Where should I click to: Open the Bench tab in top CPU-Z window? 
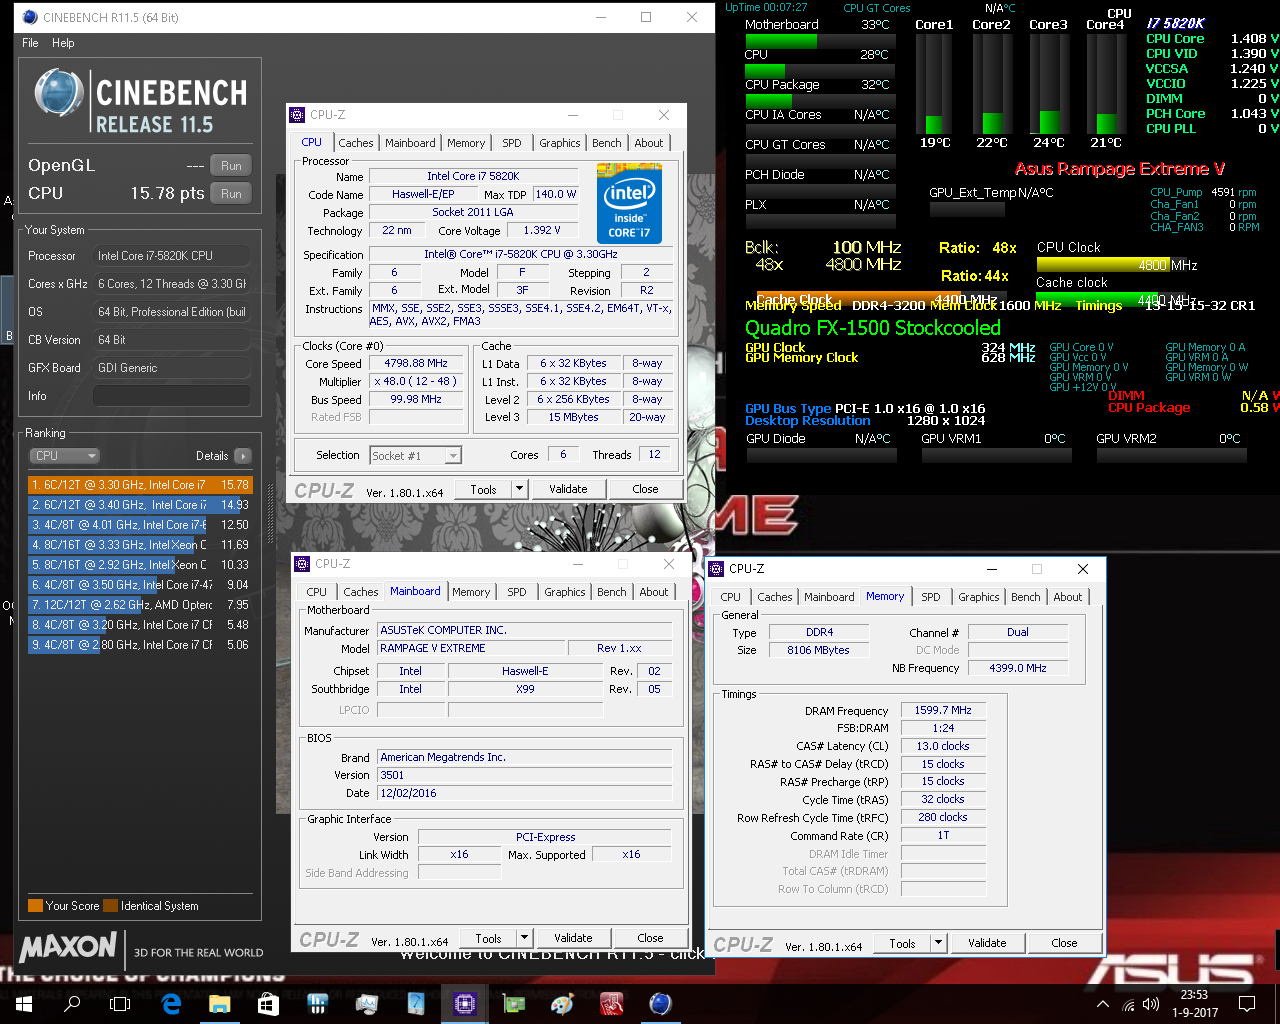click(x=607, y=143)
